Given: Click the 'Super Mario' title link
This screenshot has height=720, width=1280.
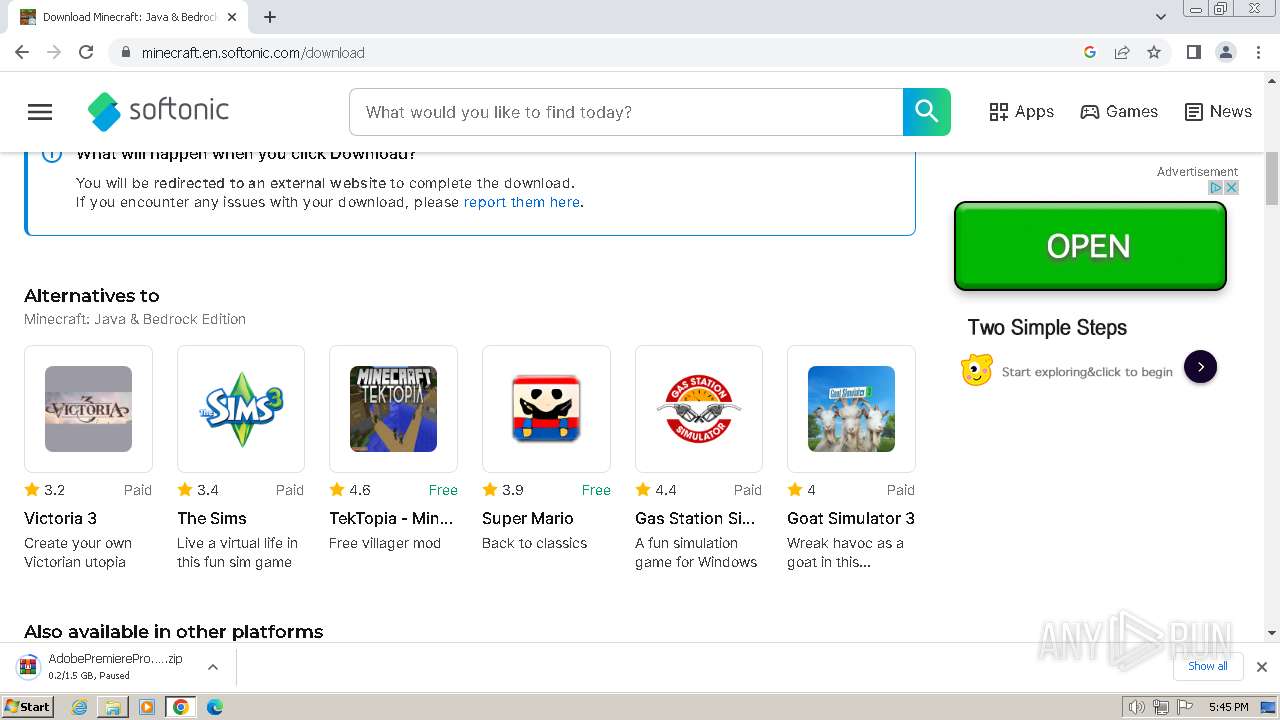Looking at the screenshot, I should coord(528,518).
